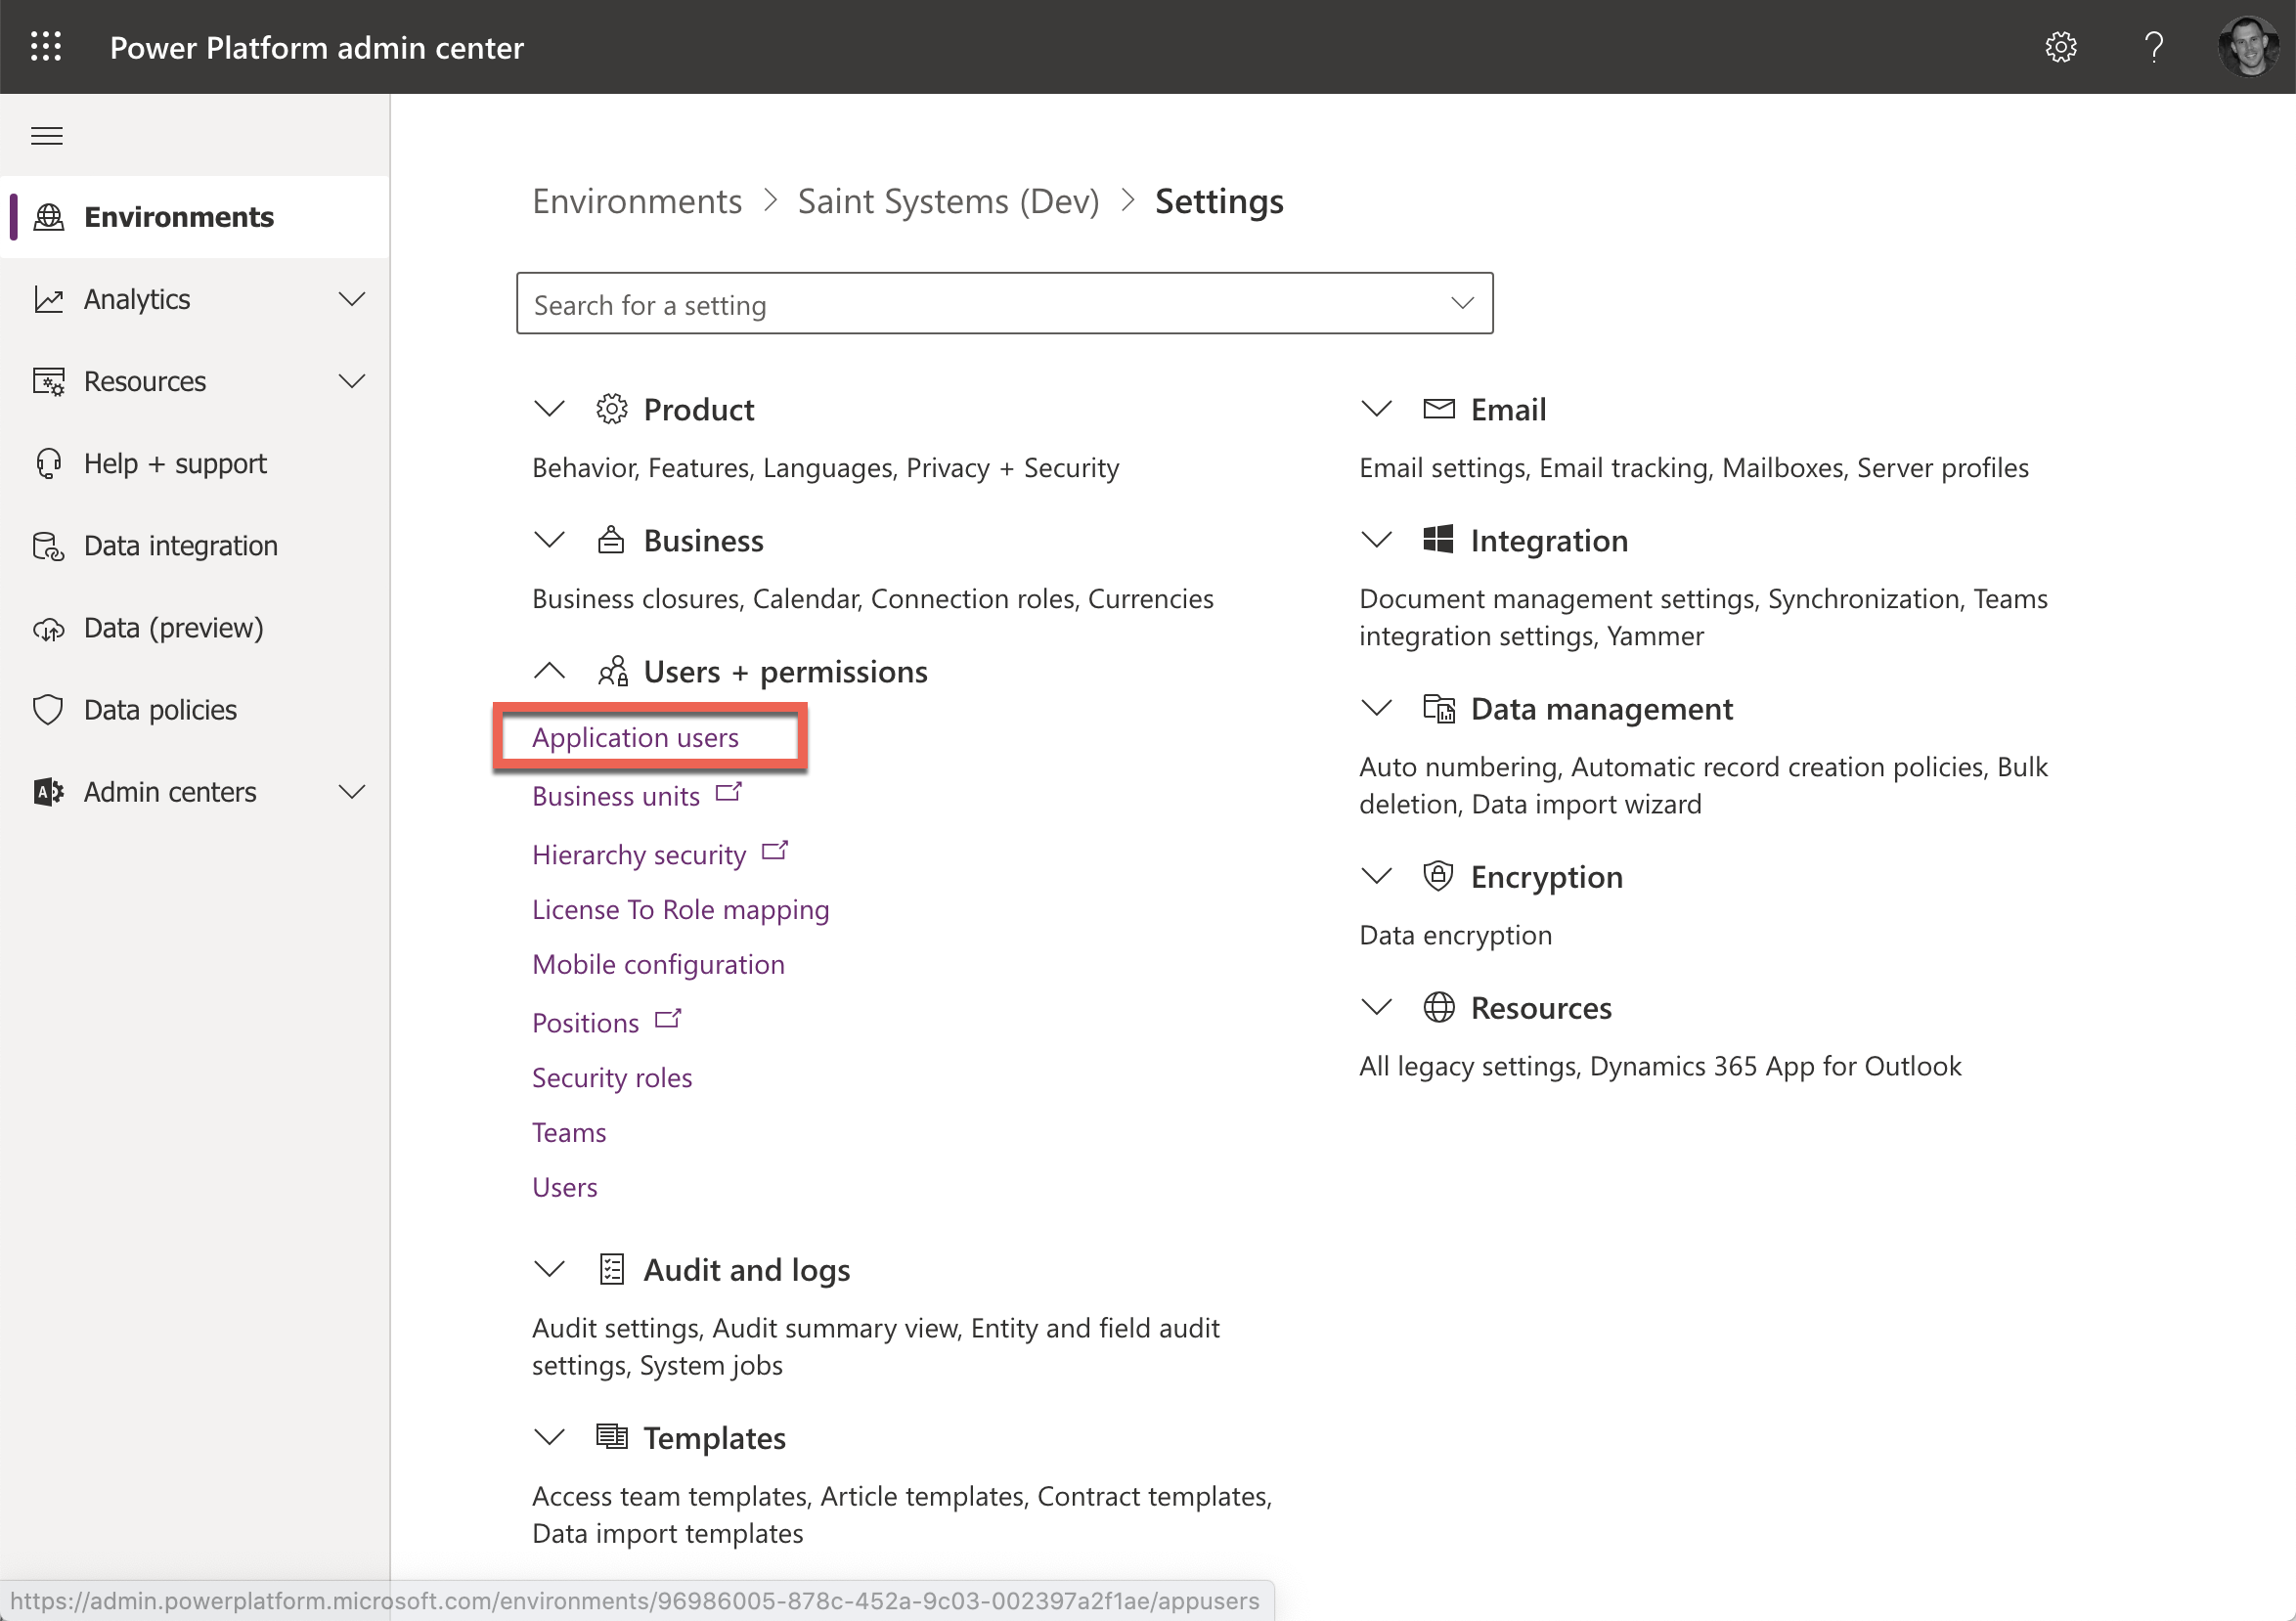Collapse the sidebar with the hamburger icon
This screenshot has height=1621, width=2296.
tap(46, 135)
